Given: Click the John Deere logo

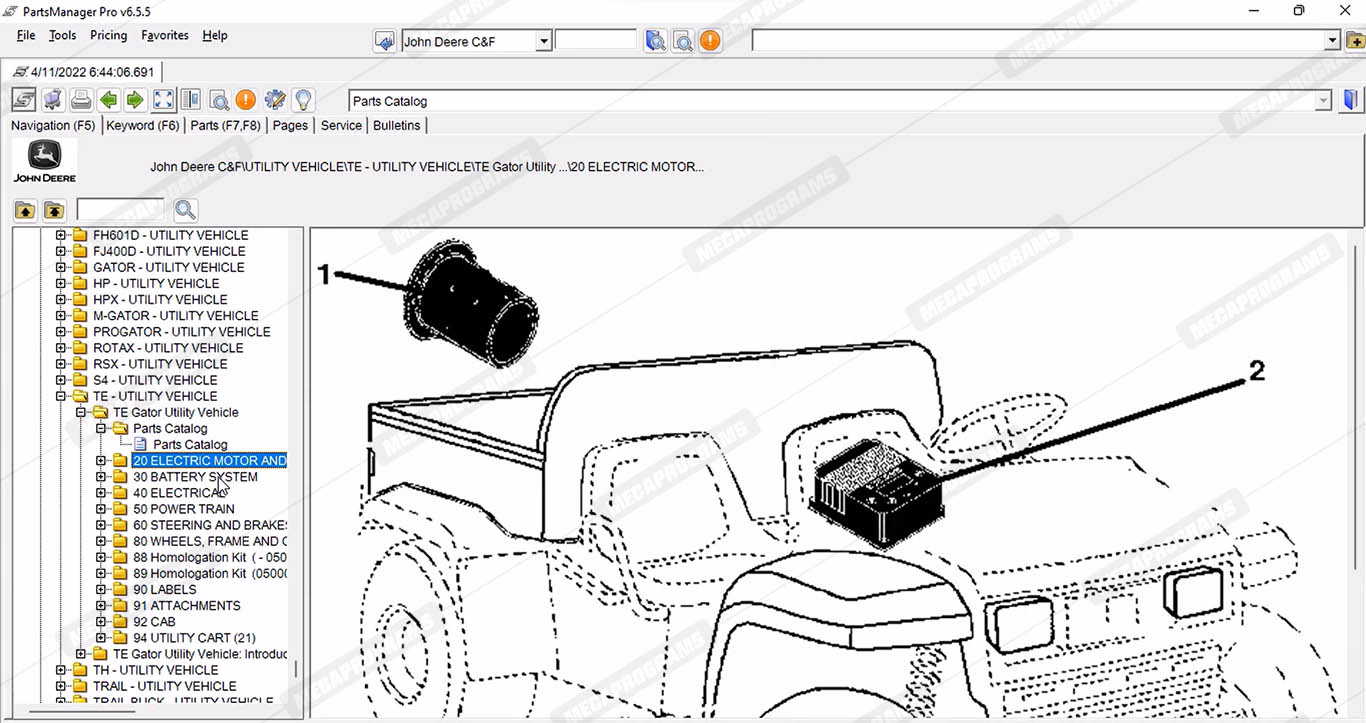Looking at the screenshot, I should click(44, 161).
